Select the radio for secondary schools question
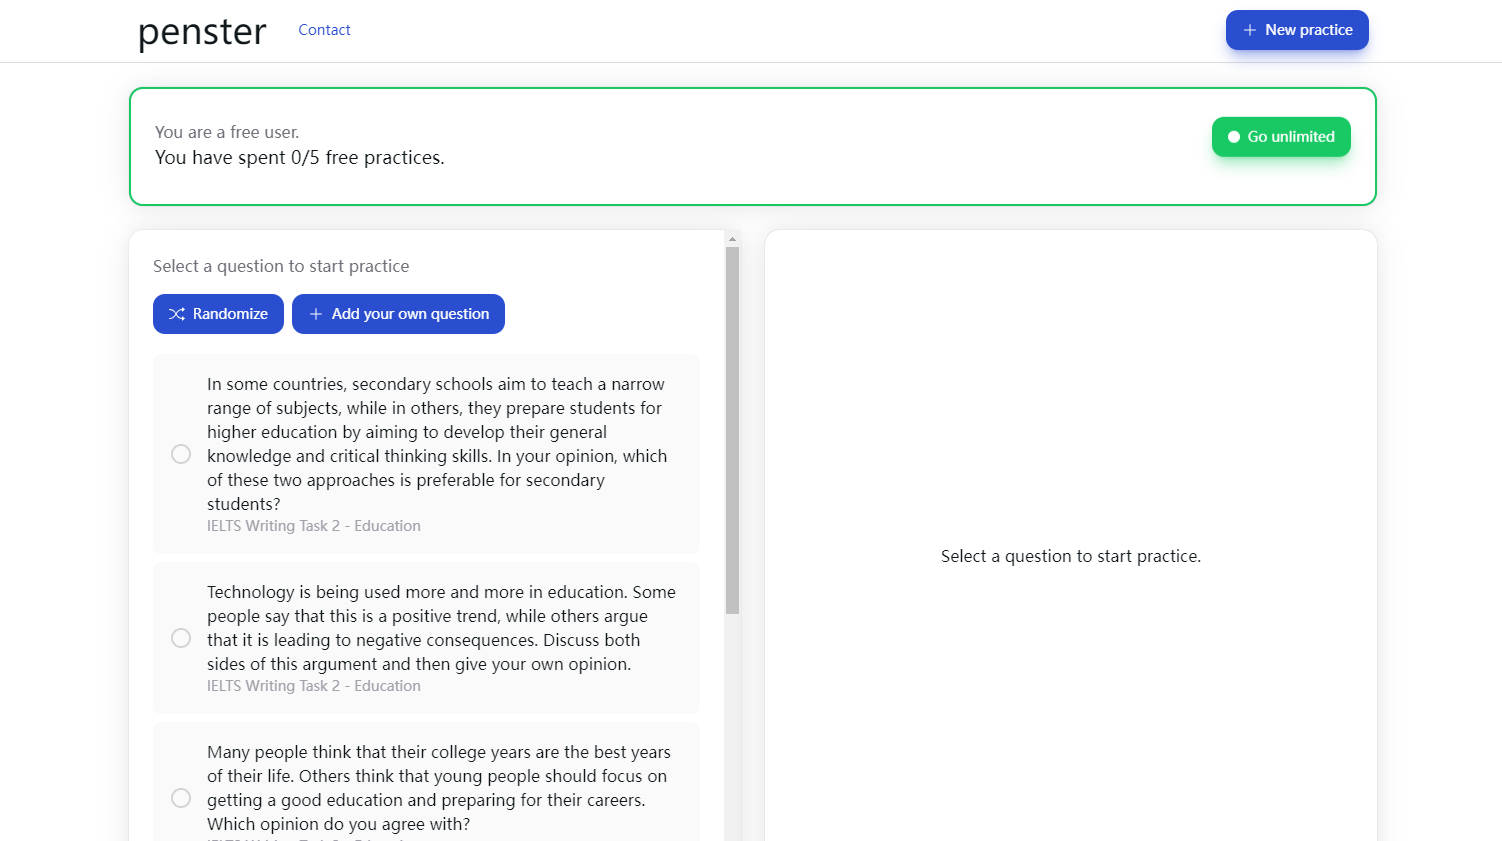Viewport: 1502px width, 841px height. tap(181, 454)
